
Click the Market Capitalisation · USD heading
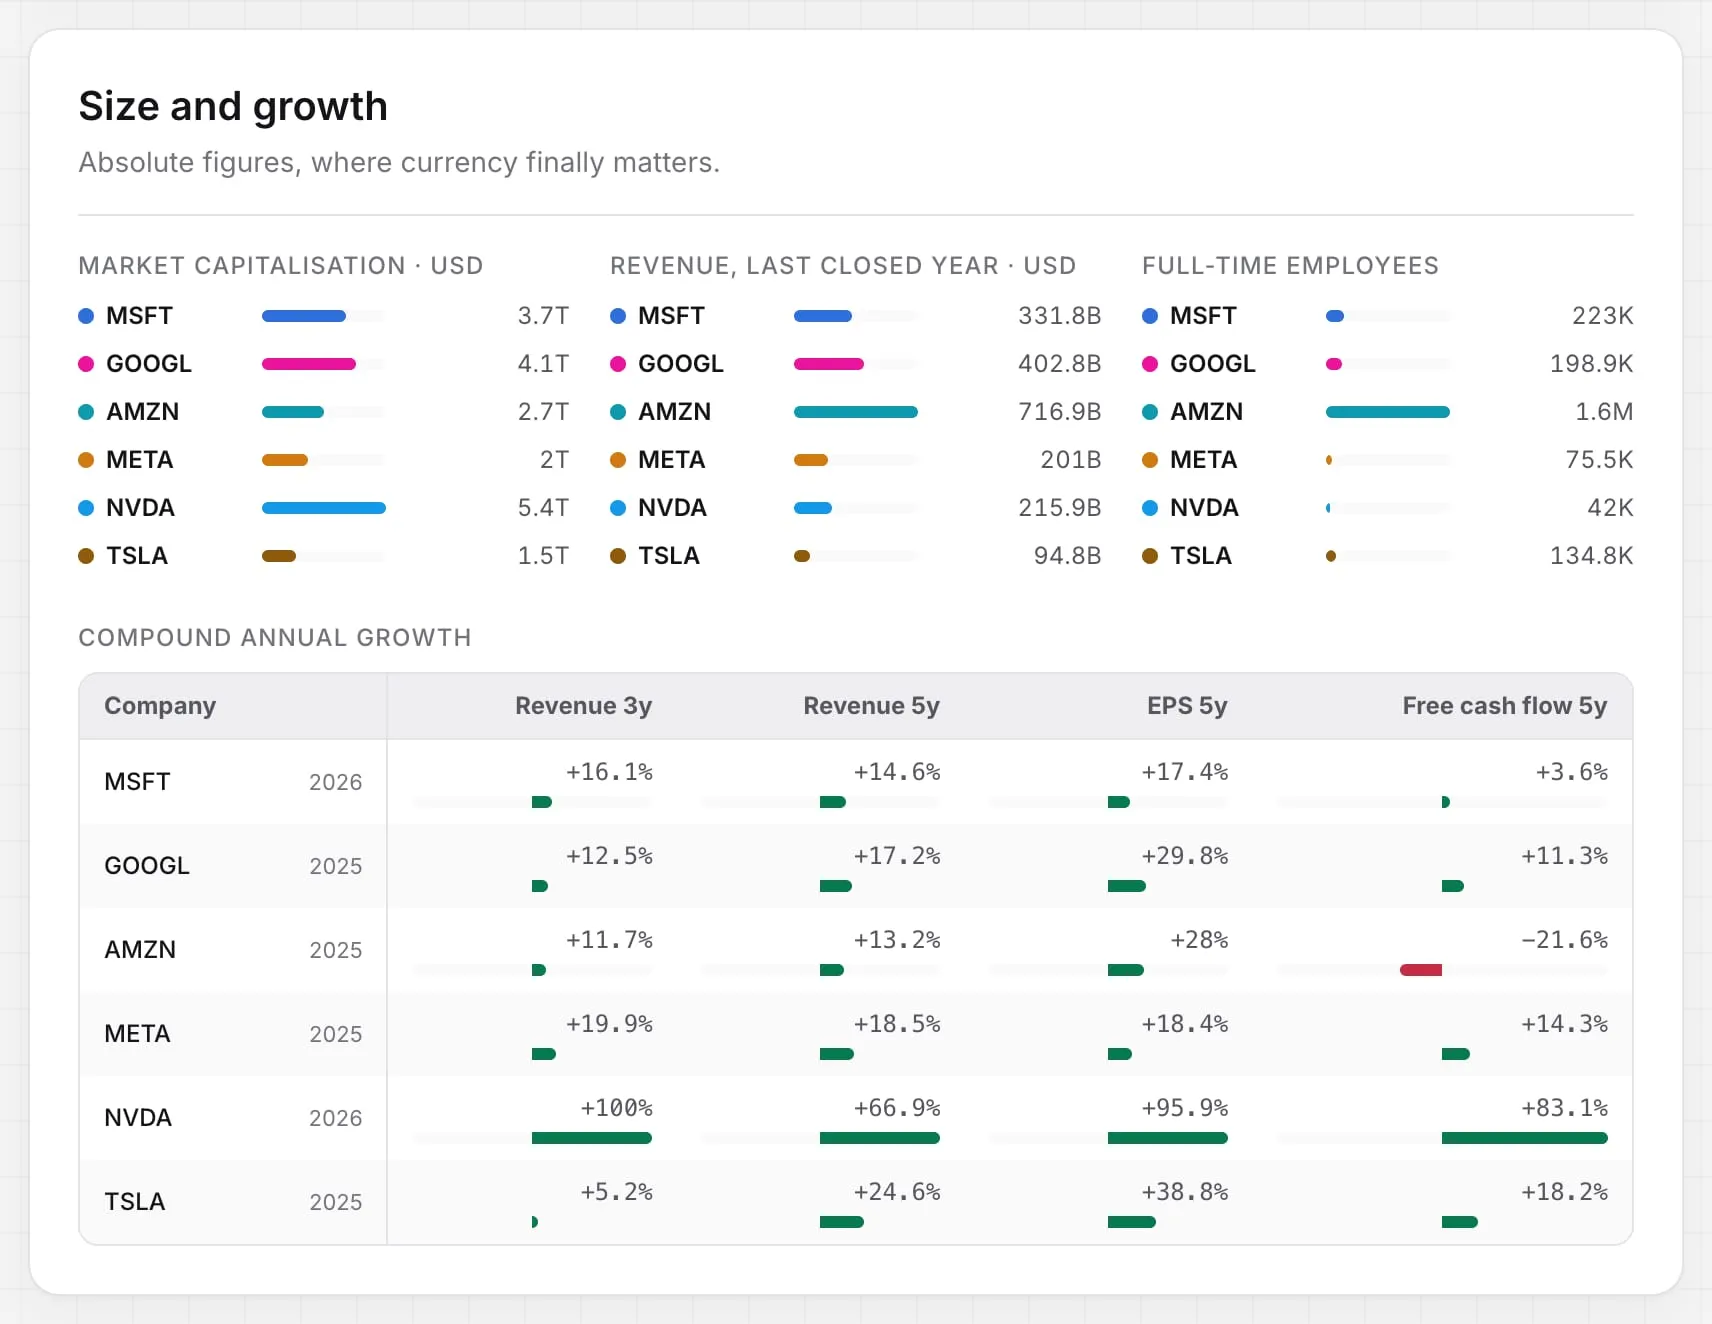pos(281,266)
